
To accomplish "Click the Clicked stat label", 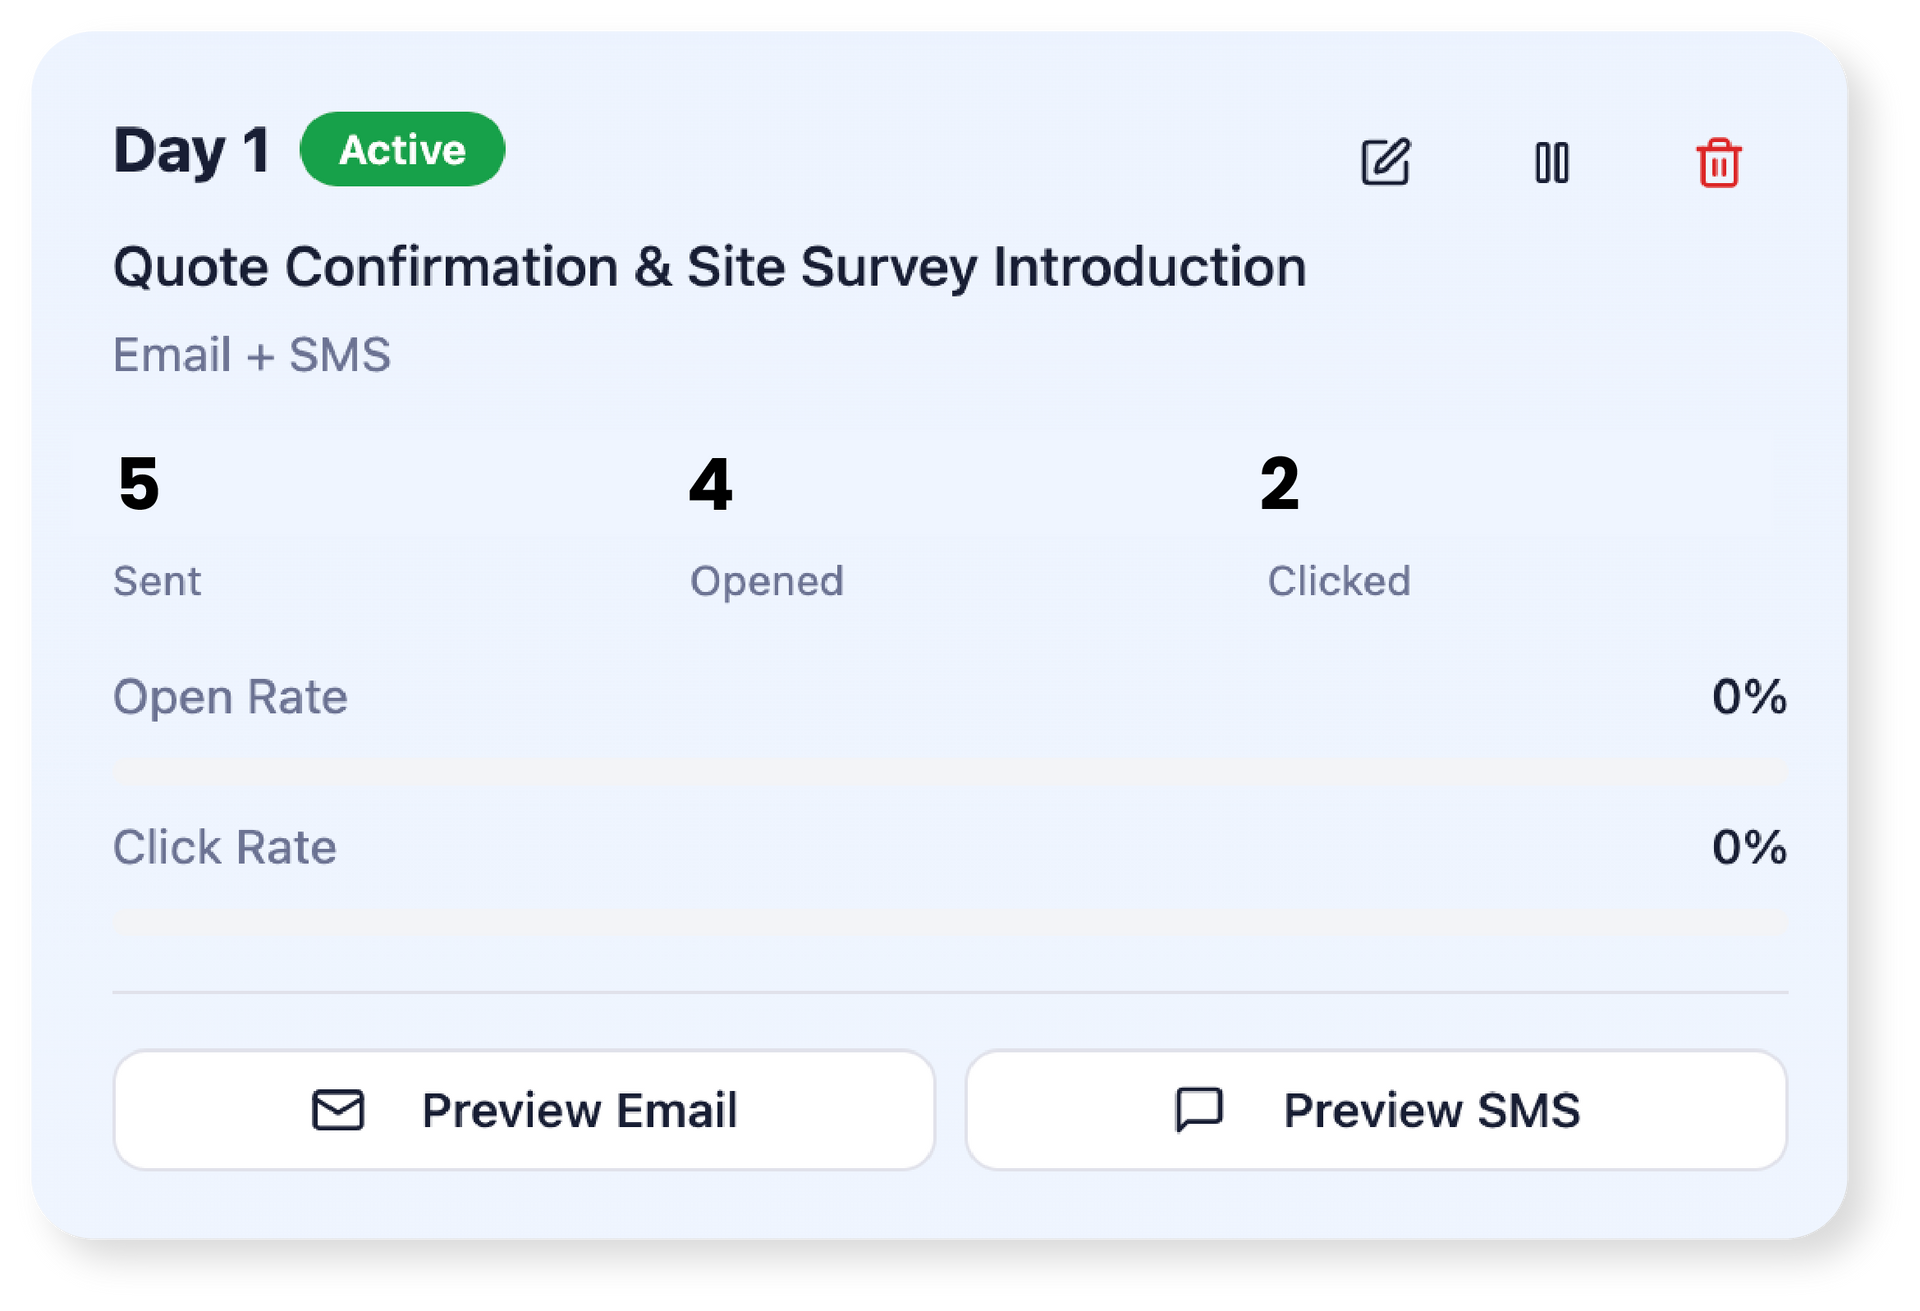I will tap(1338, 581).
